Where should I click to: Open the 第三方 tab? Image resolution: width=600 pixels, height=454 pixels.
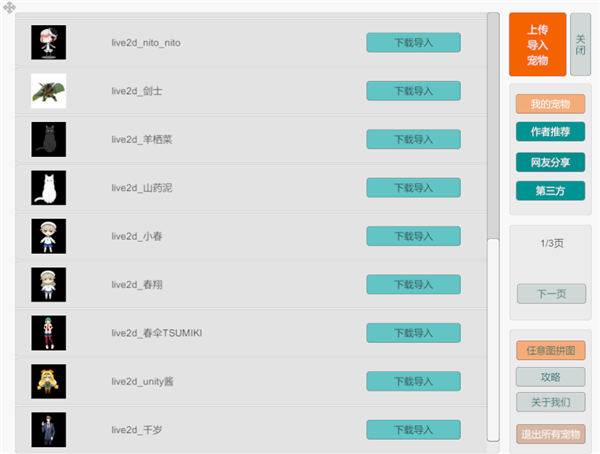pos(550,190)
